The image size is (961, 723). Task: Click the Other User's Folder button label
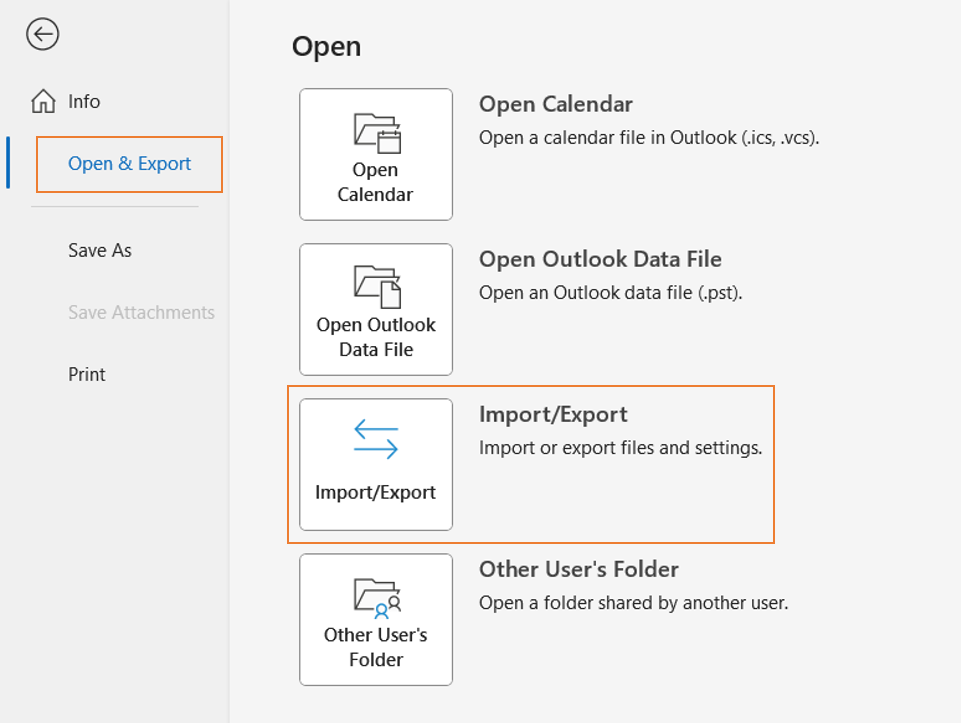(376, 647)
